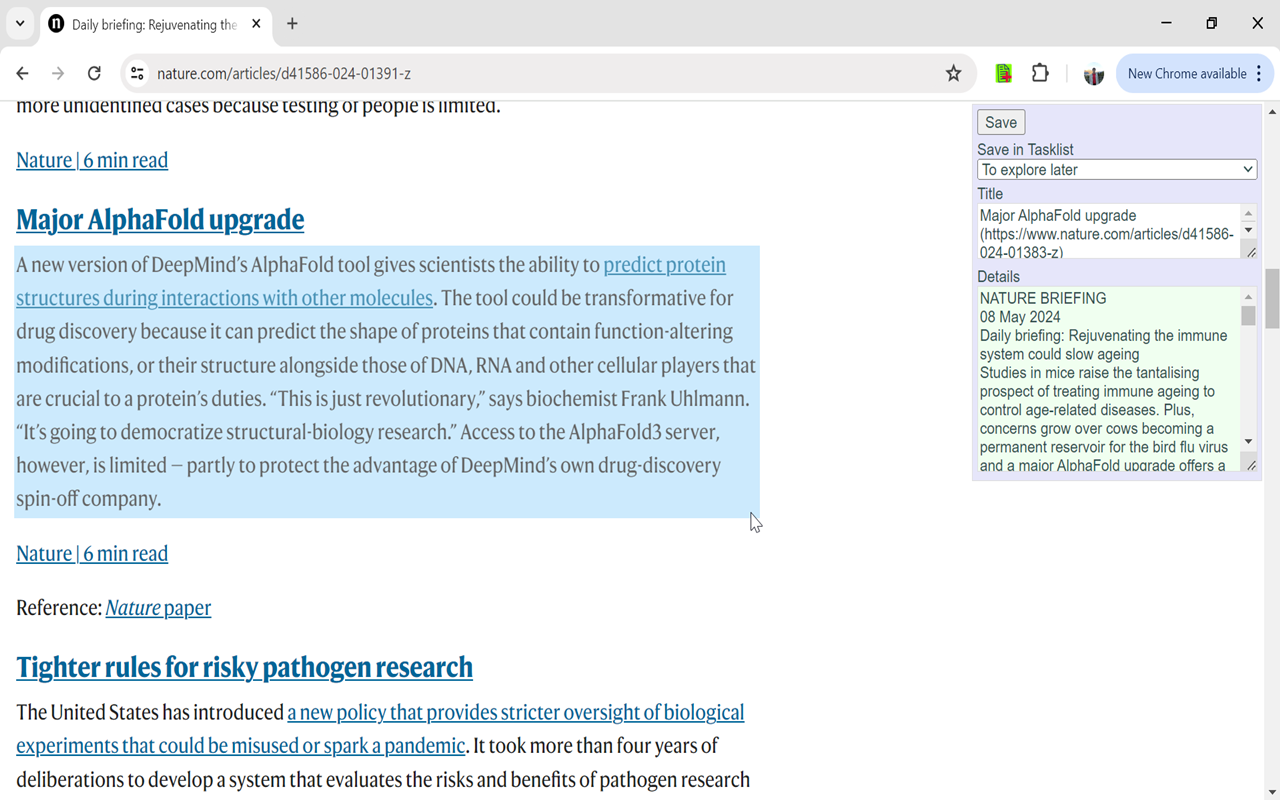Close the Daily briefing tab

coord(256,24)
